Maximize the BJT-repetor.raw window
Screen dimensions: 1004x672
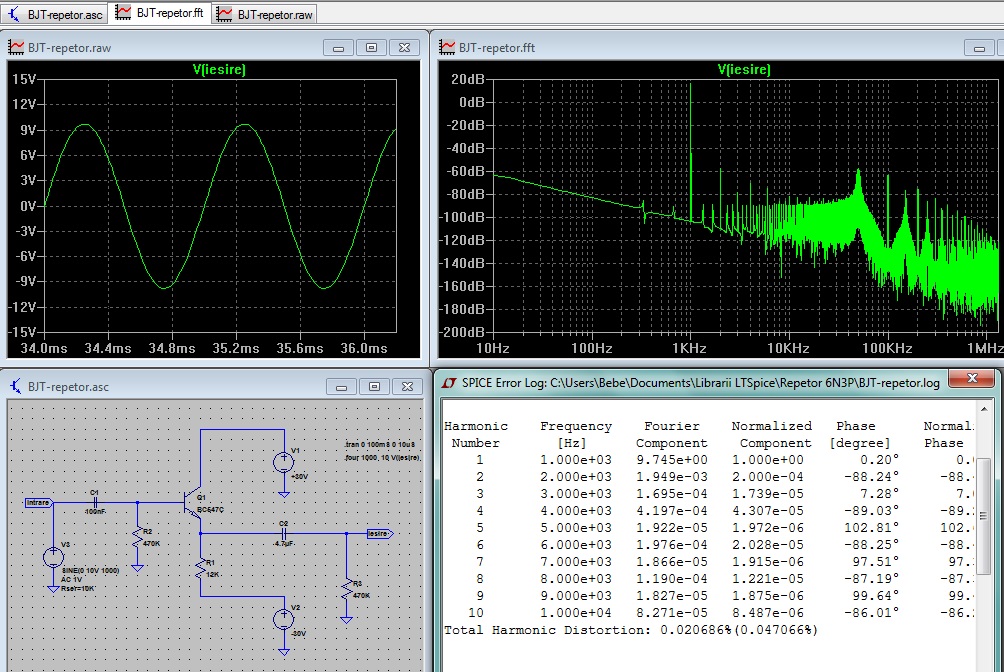371,48
